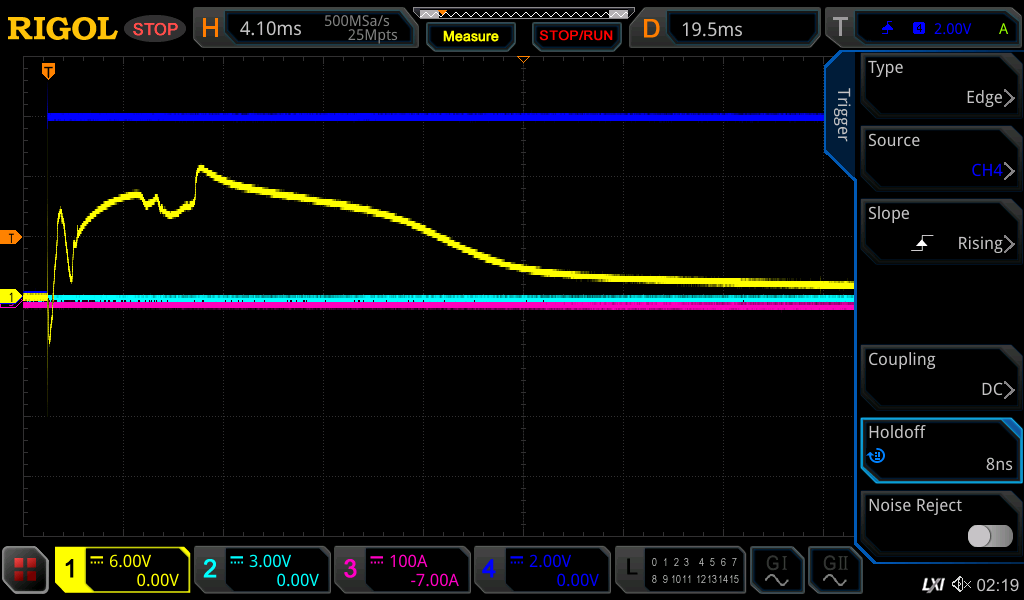Viewport: 1024px width, 600px height.
Task: Click the speaker sound icon
Action: (x=961, y=584)
